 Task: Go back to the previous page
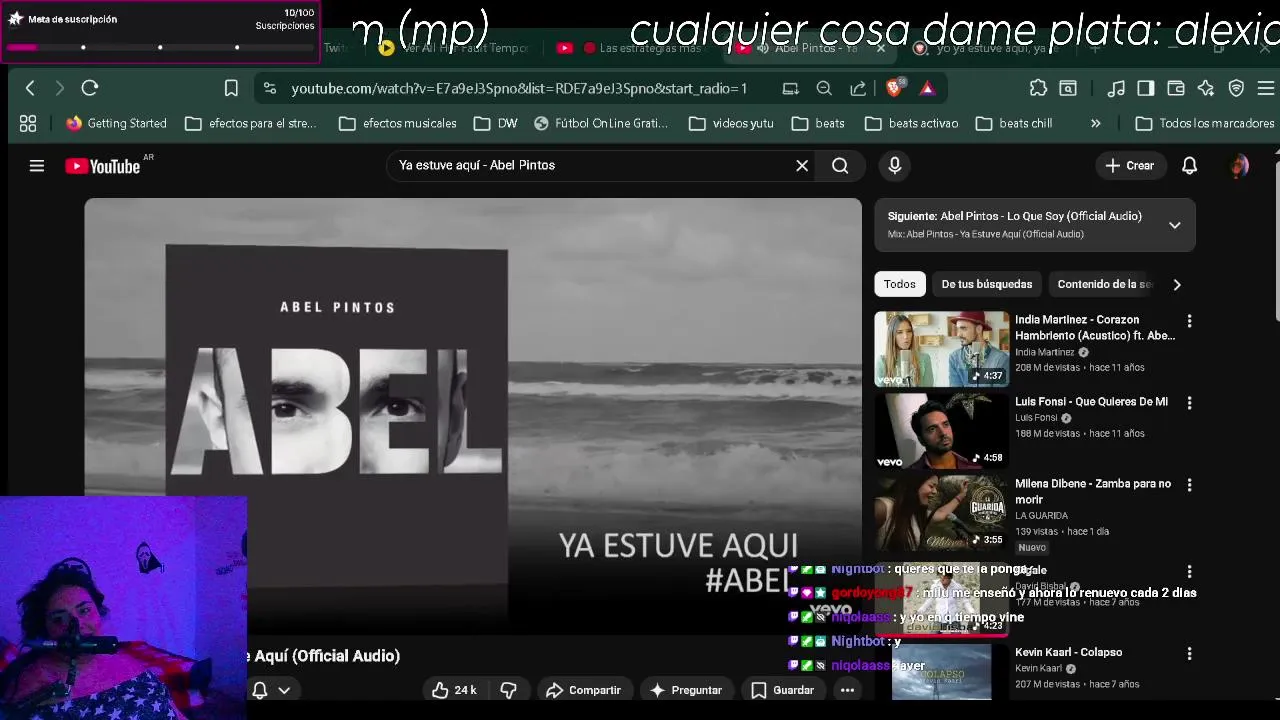coord(30,88)
